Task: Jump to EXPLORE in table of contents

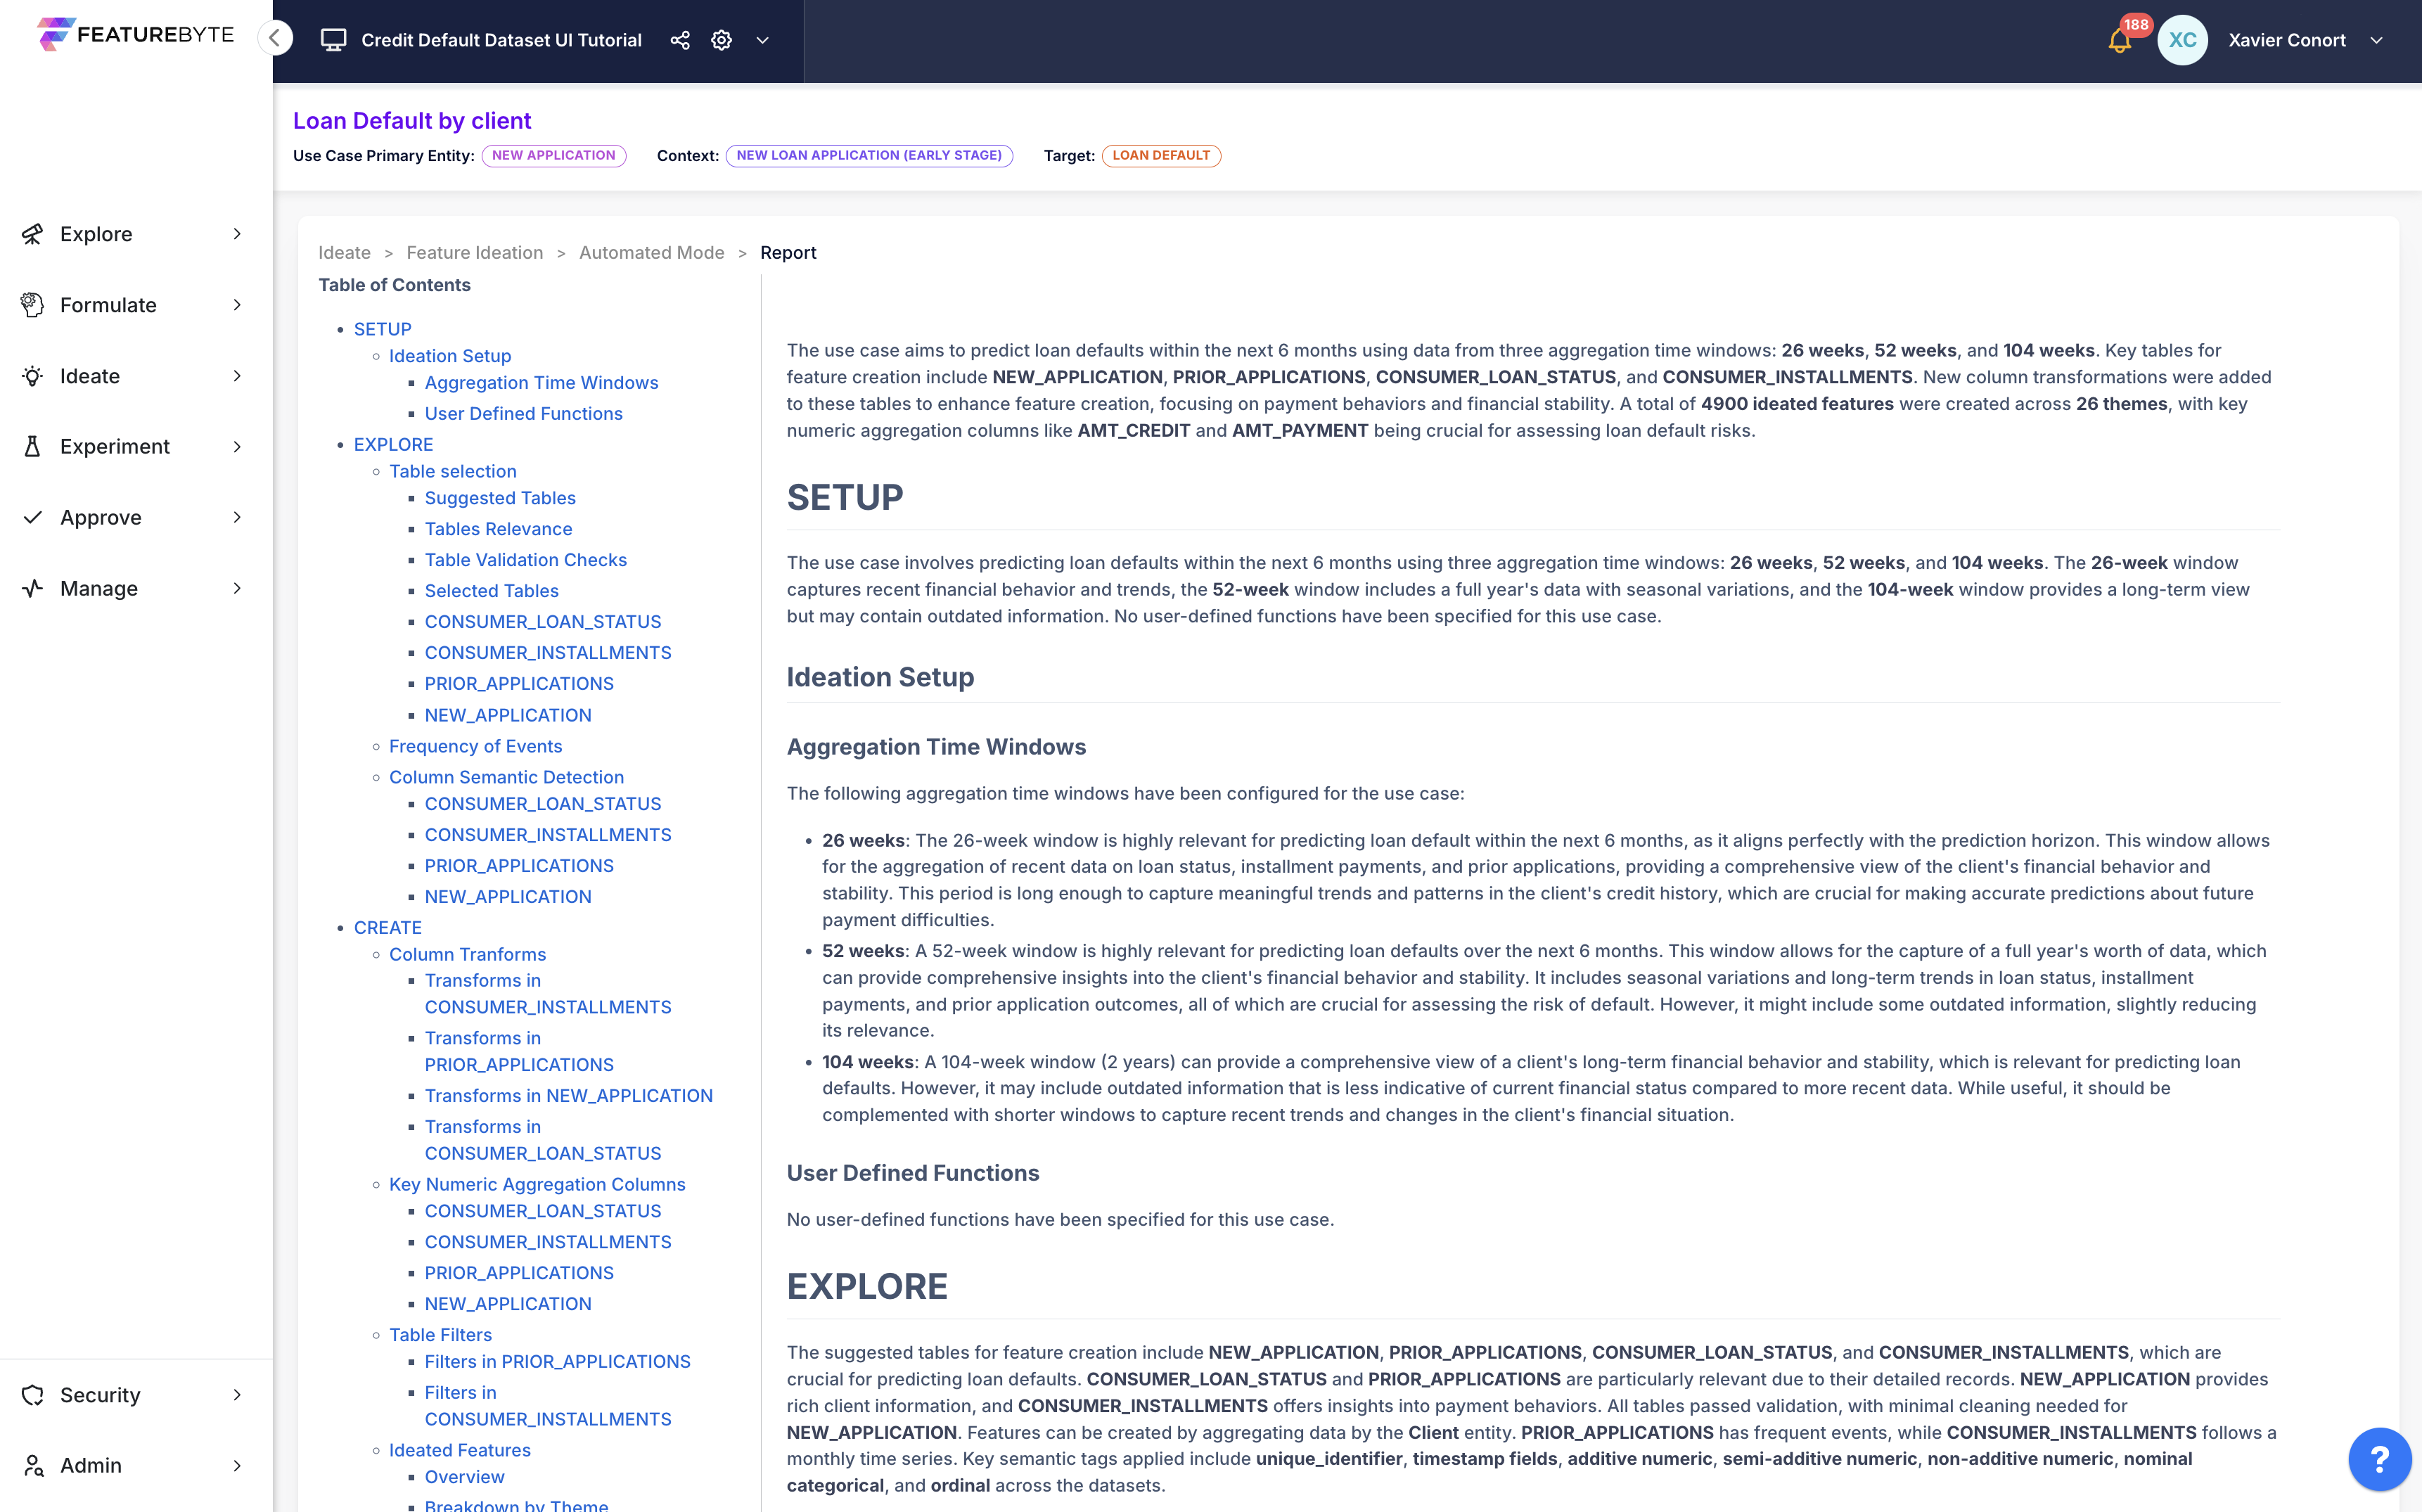Action: click(393, 444)
